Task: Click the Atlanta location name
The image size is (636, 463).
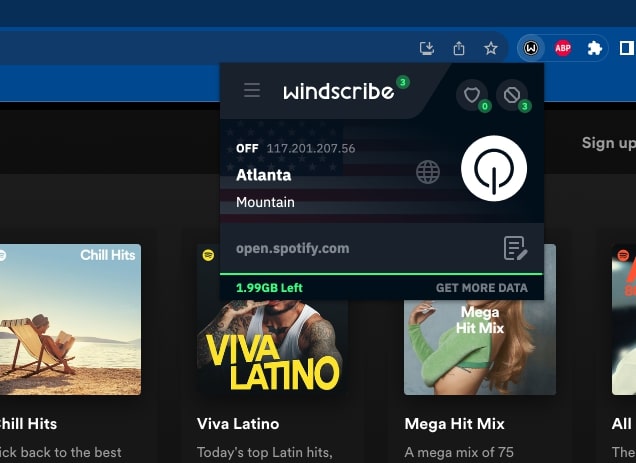Action: pos(264,175)
